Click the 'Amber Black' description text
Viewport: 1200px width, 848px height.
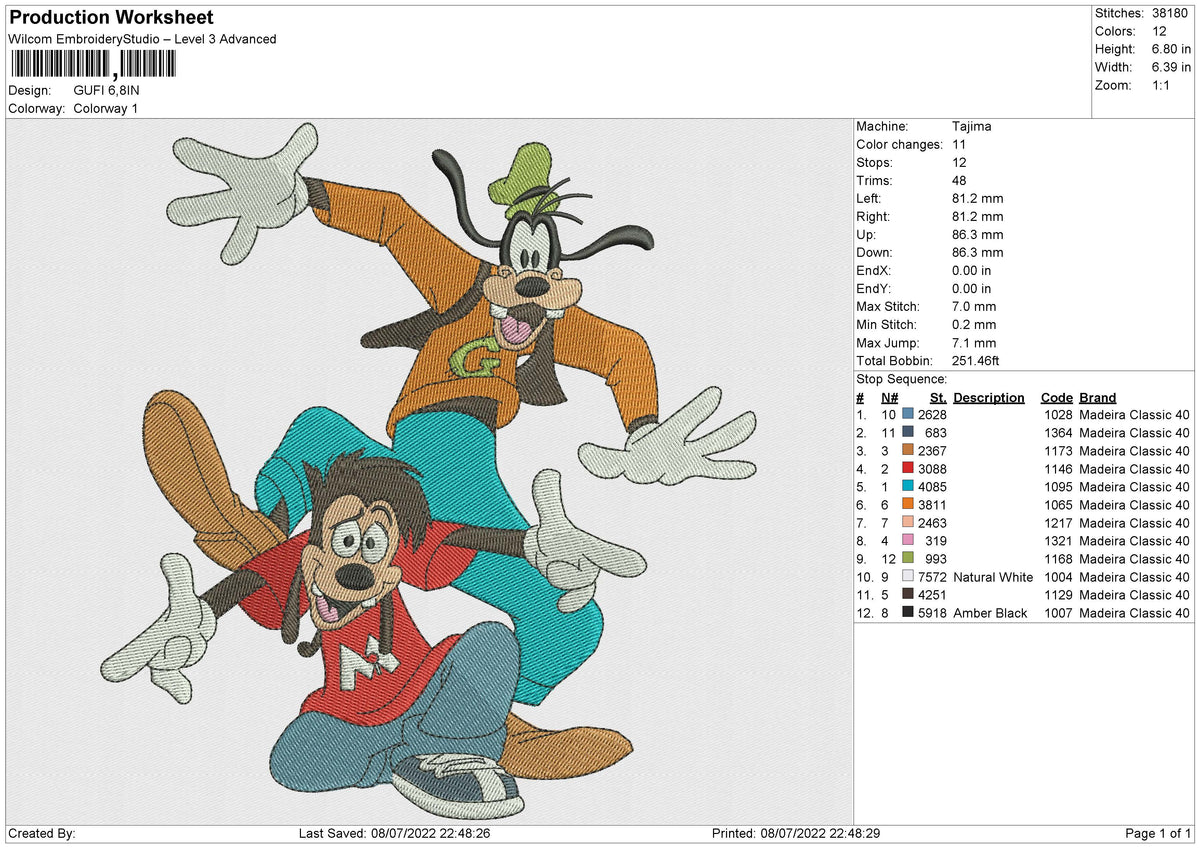click(990, 613)
